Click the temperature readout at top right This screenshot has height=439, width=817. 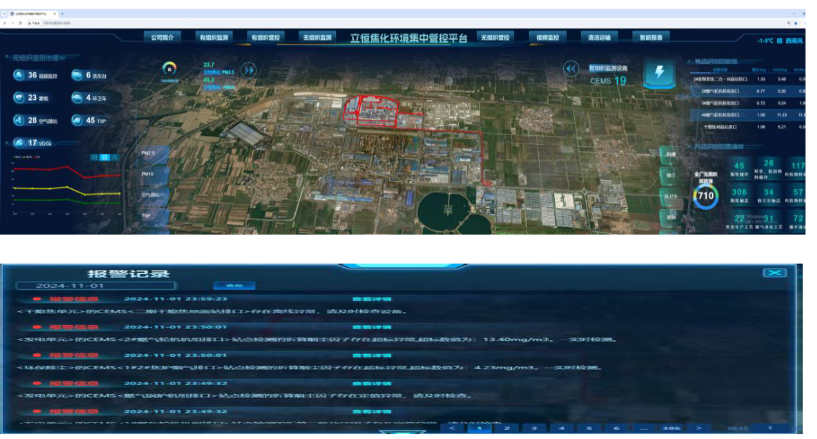765,40
